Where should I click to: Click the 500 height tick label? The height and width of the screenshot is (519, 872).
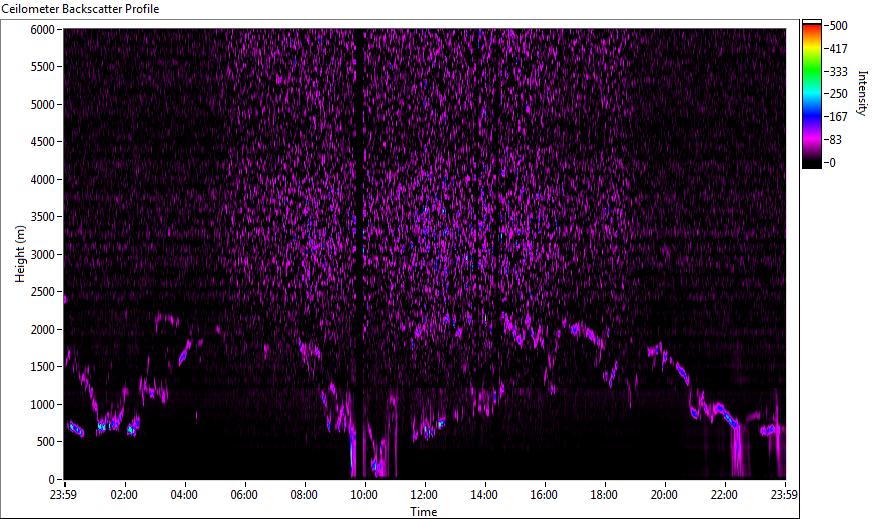[x=46, y=442]
